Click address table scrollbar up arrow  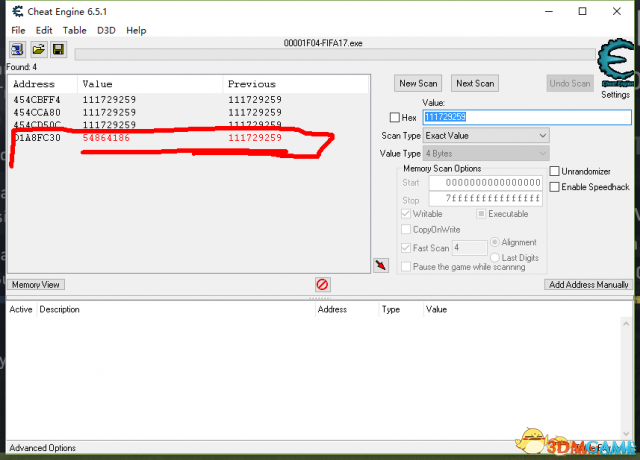click(627, 324)
